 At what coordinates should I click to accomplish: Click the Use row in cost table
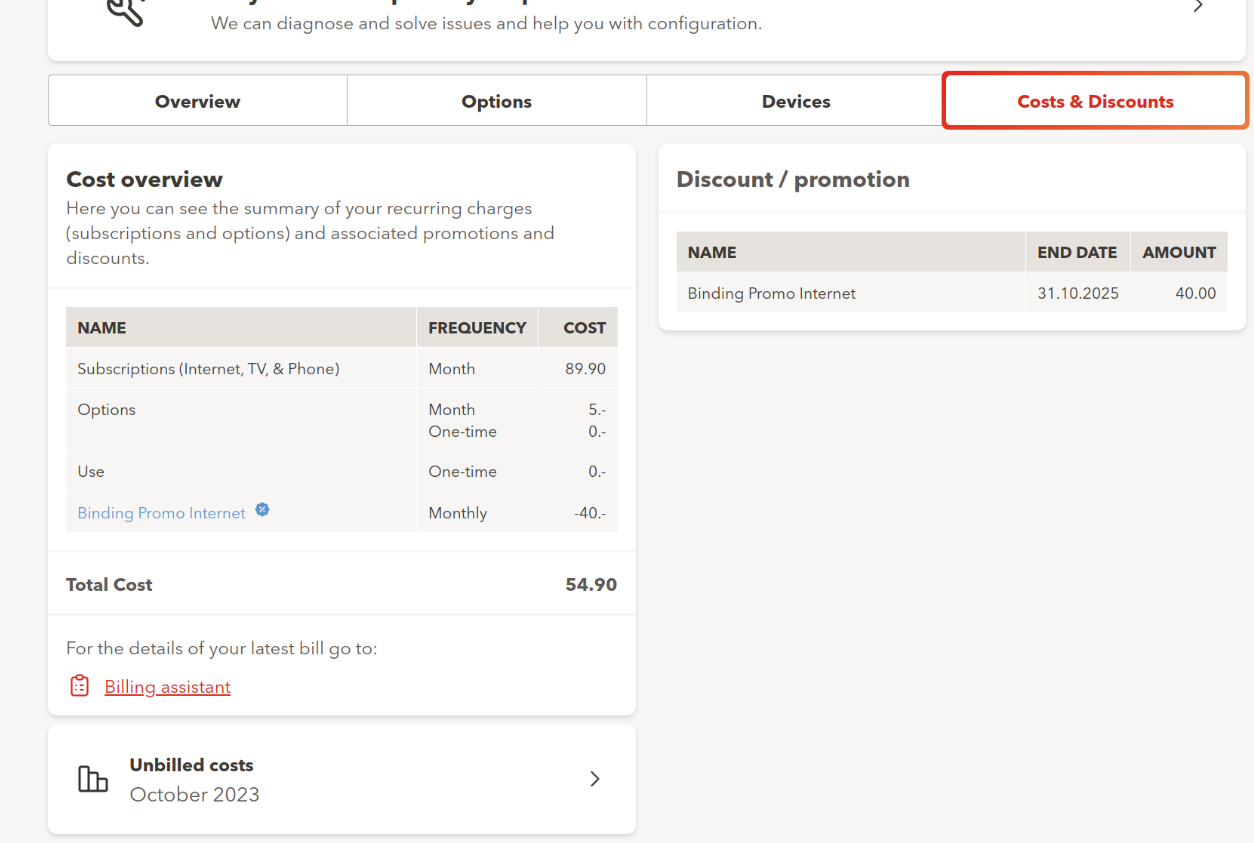[x=91, y=472]
